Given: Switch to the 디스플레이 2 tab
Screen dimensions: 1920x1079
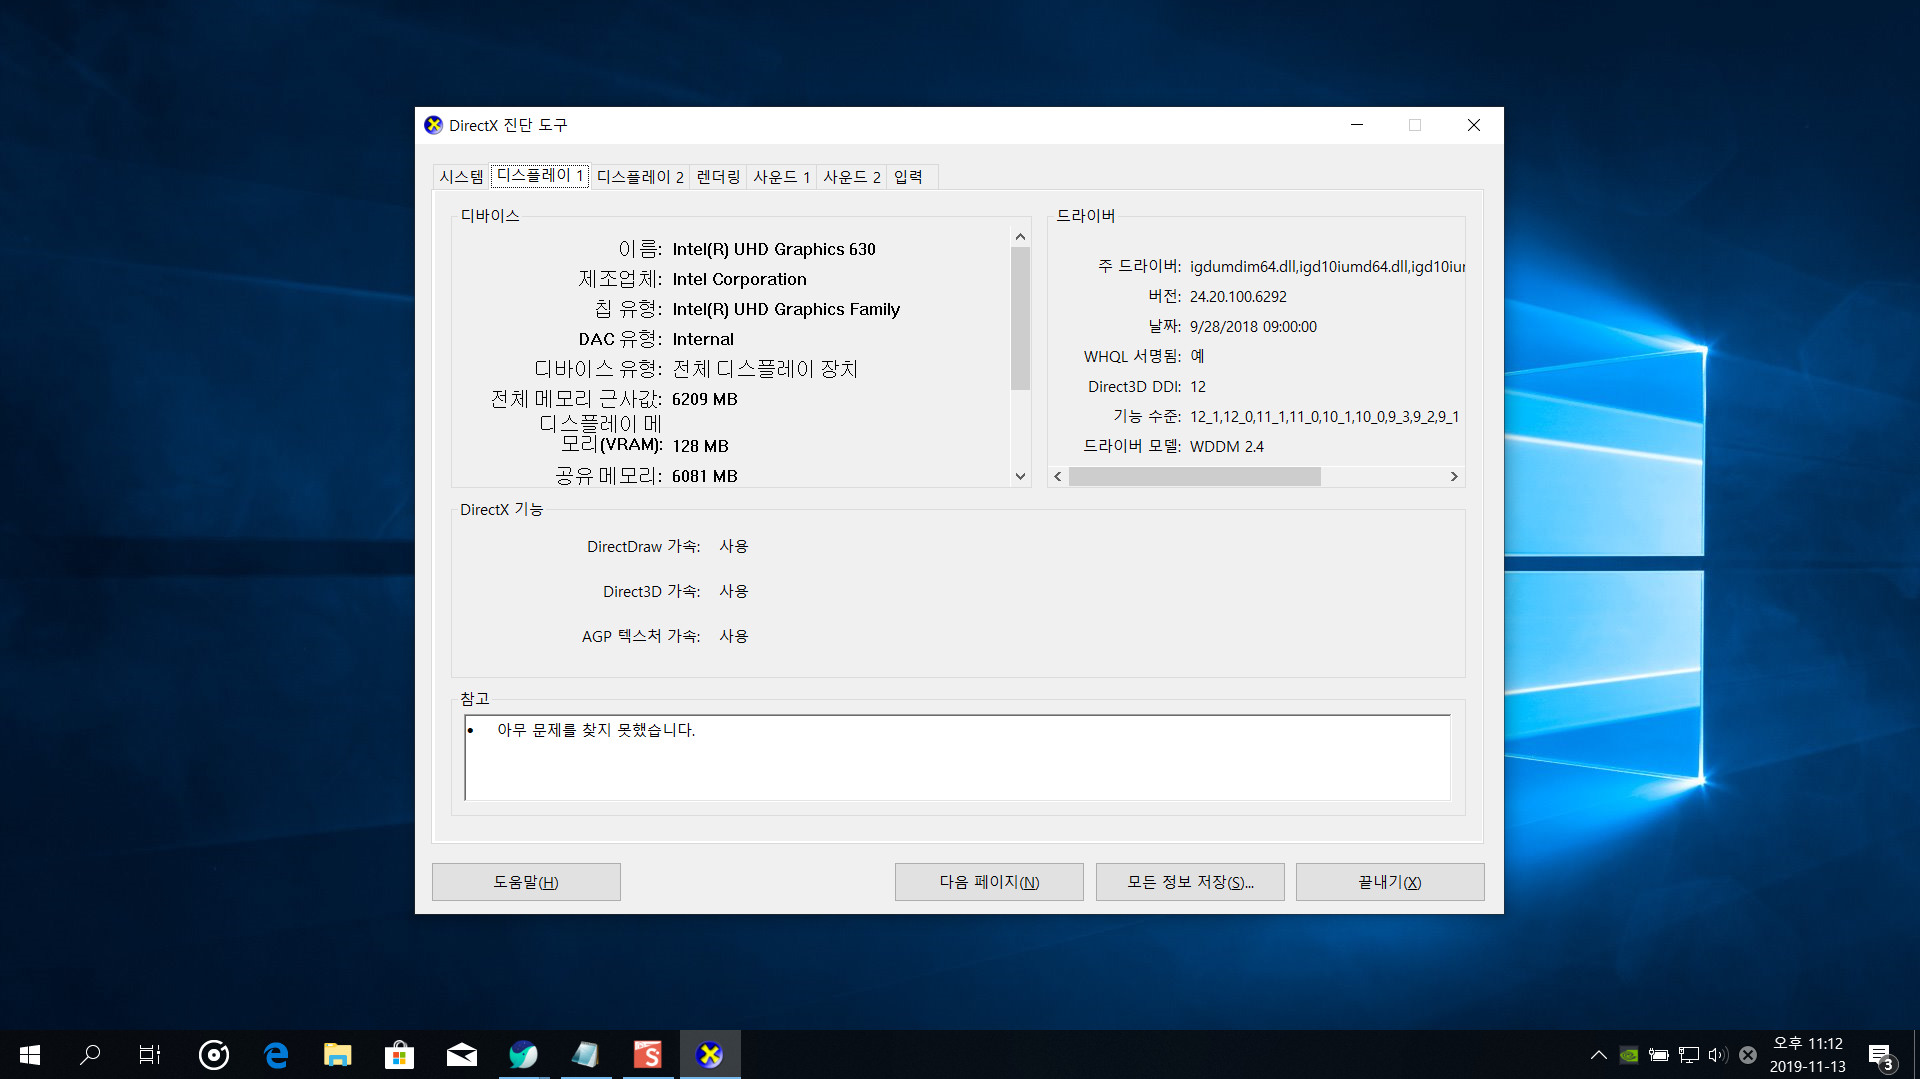Looking at the screenshot, I should coord(640,177).
